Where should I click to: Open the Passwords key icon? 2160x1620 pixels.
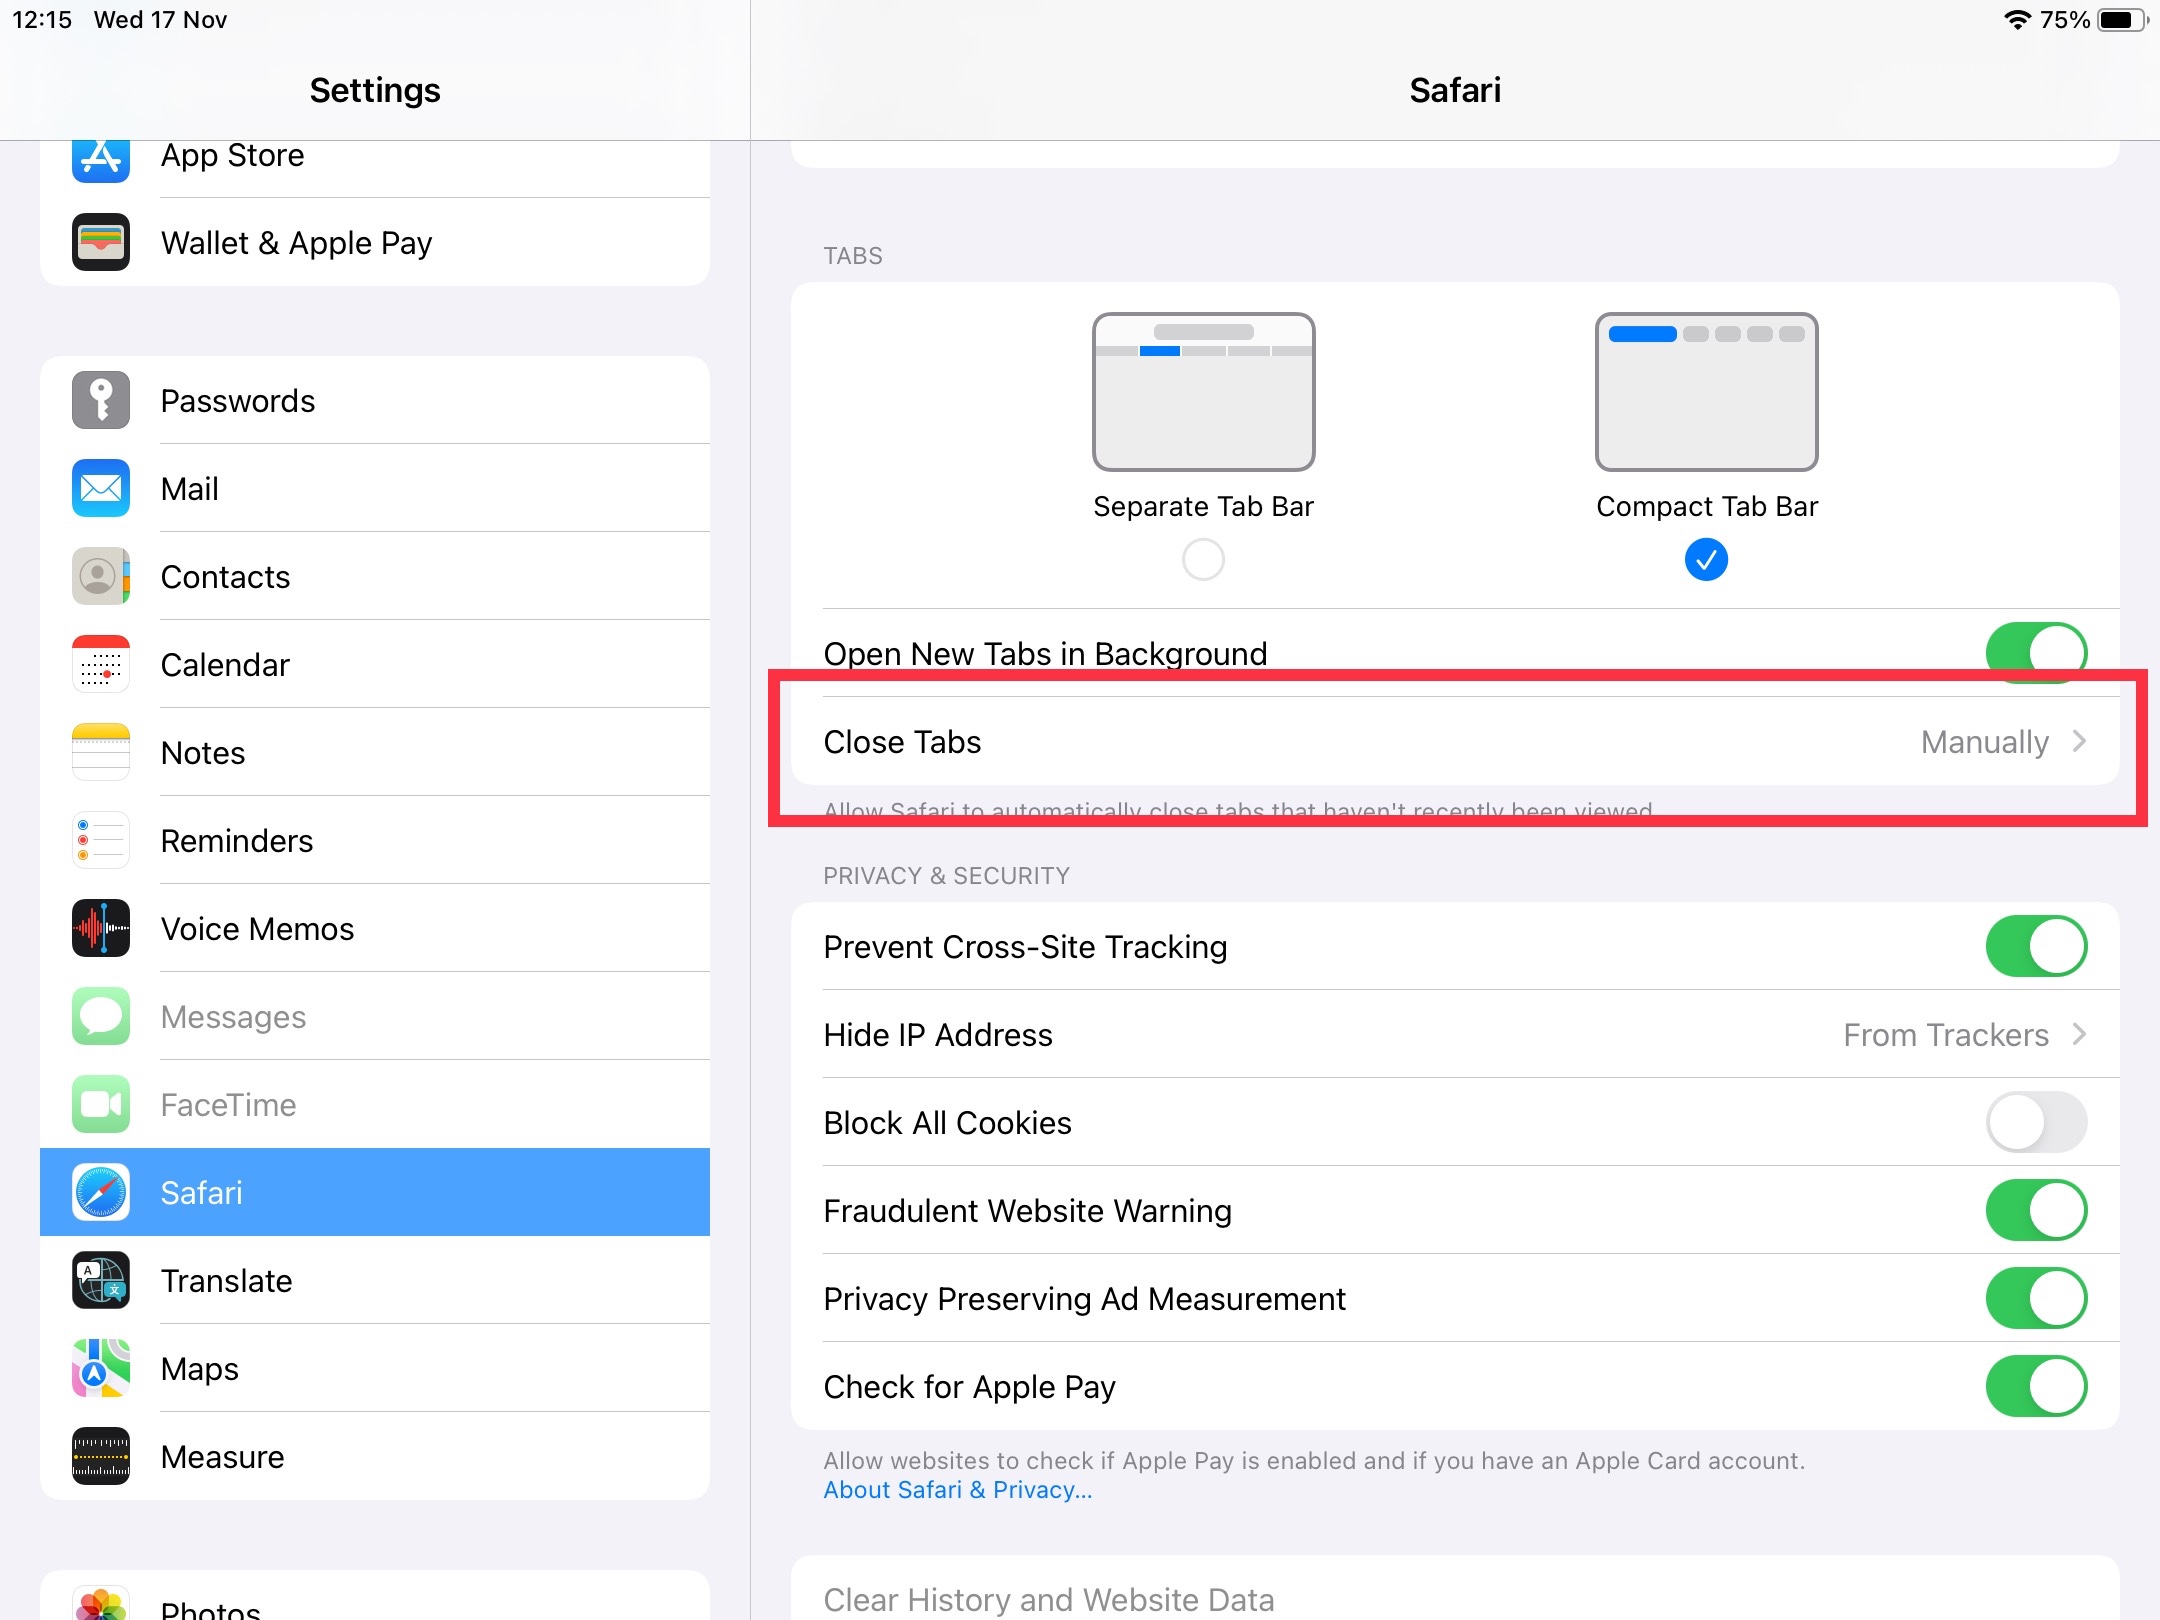coord(100,400)
